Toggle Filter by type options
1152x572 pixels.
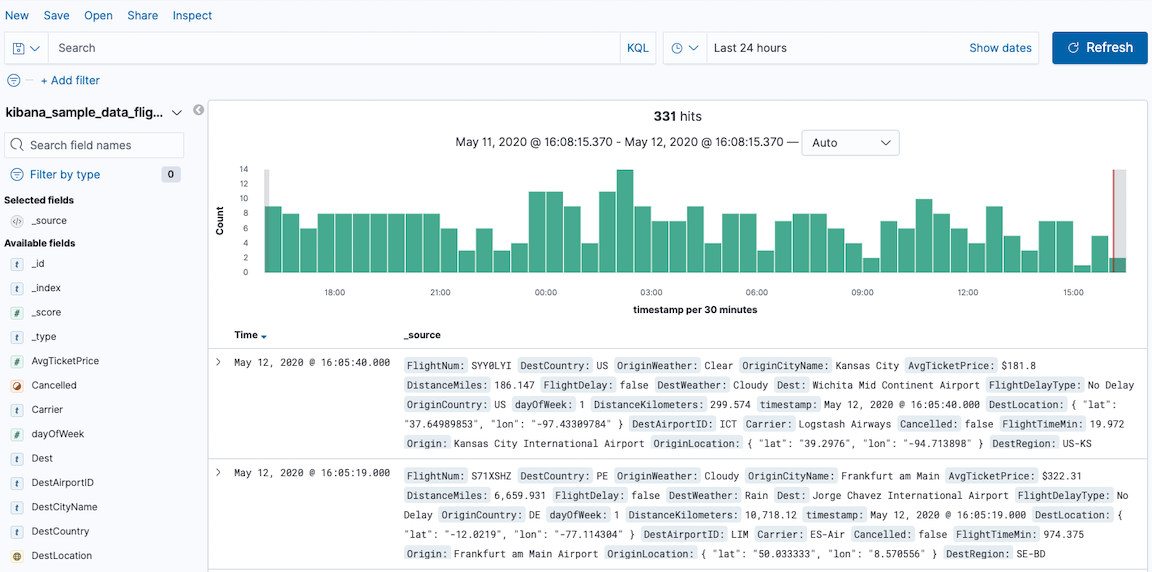point(66,174)
